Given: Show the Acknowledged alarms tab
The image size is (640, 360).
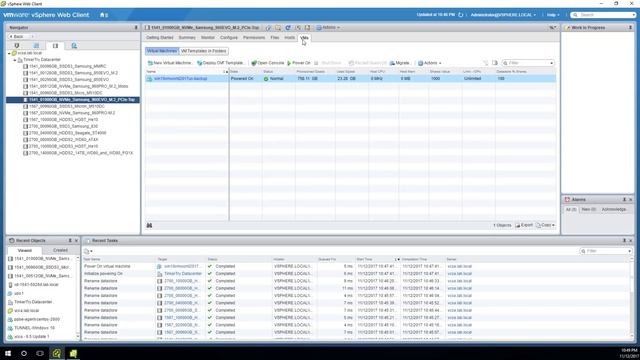Looking at the screenshot, I should coord(614,209).
